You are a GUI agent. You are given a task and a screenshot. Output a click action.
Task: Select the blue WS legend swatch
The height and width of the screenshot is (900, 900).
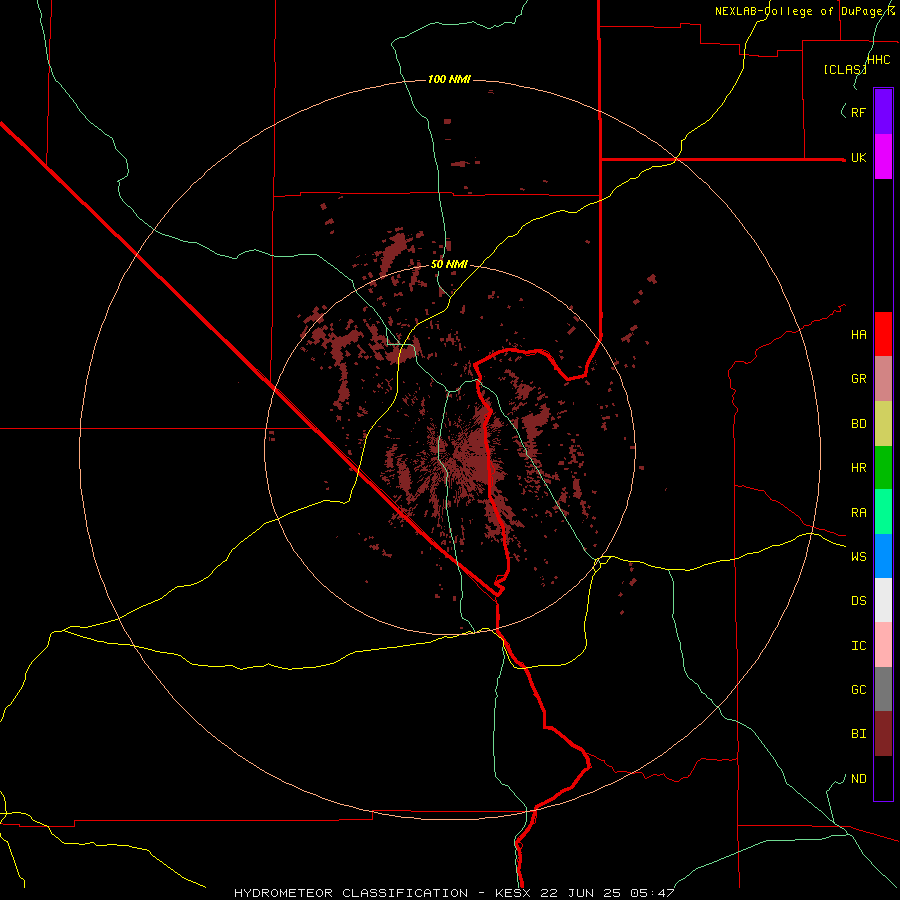(883, 556)
